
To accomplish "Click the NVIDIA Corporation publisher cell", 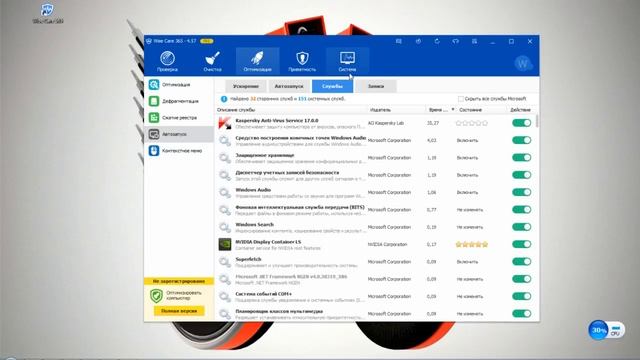I will tap(387, 244).
